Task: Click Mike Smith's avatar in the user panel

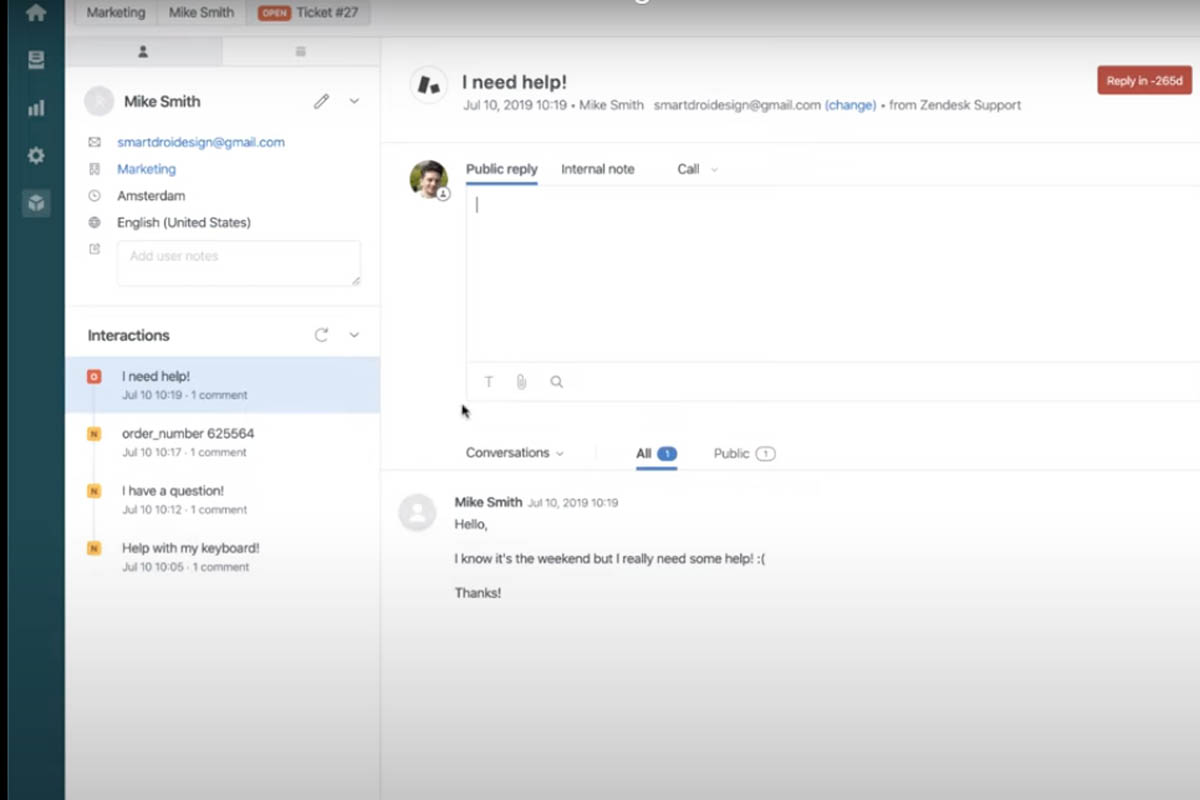Action: [x=99, y=101]
